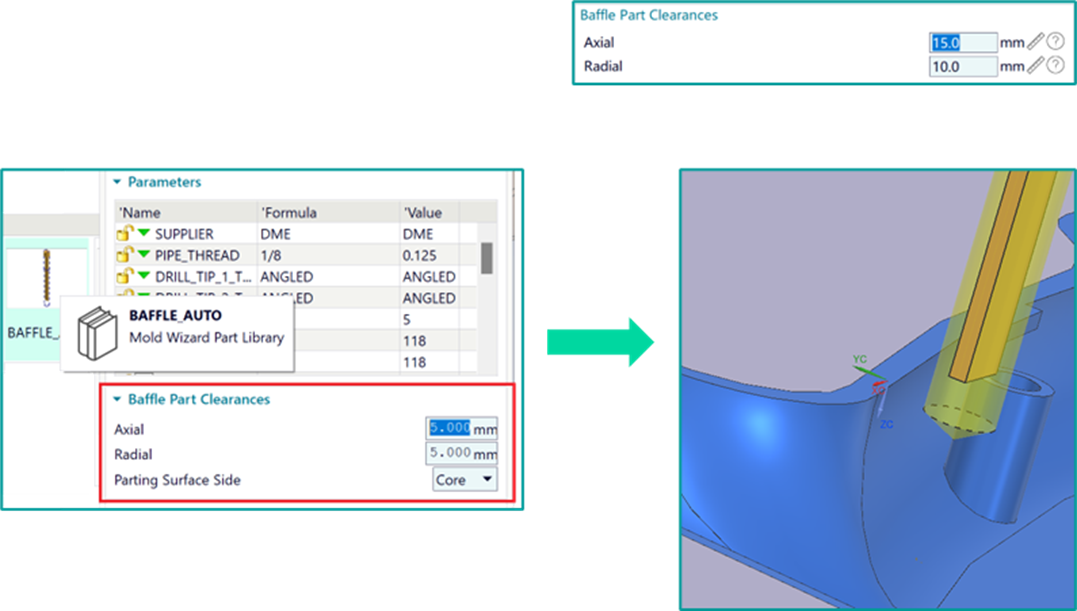Screen dimensions: 1077x611
Task: Click the 'Formula column header
Action: click(288, 212)
